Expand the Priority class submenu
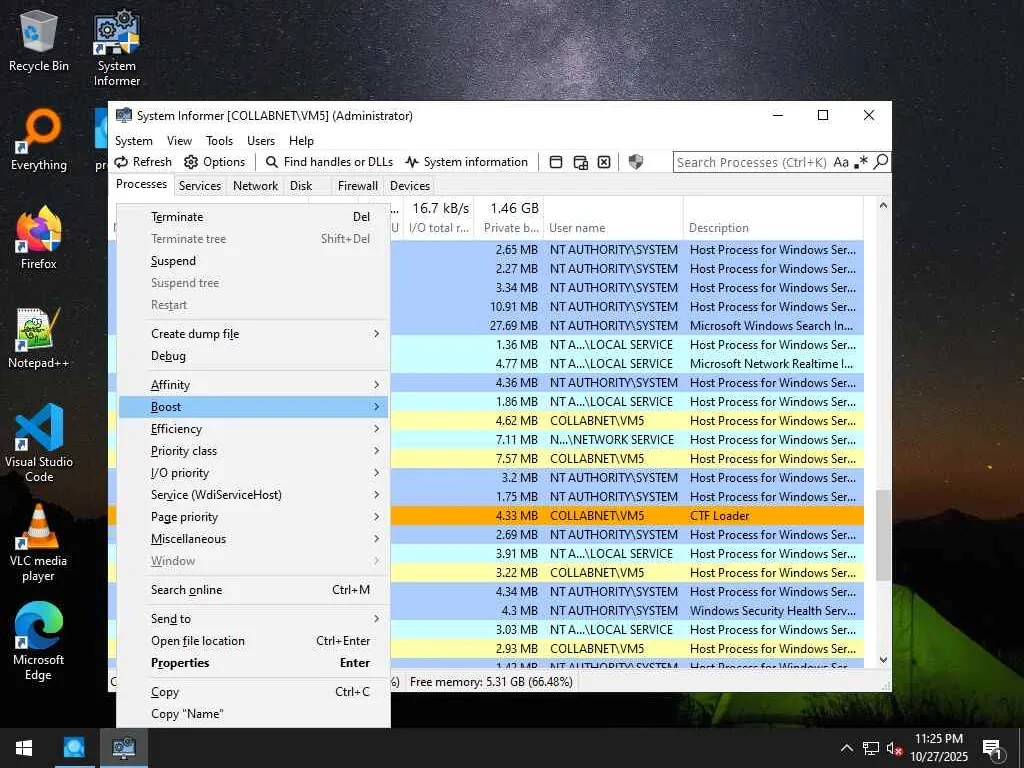1024x768 pixels. 253,451
